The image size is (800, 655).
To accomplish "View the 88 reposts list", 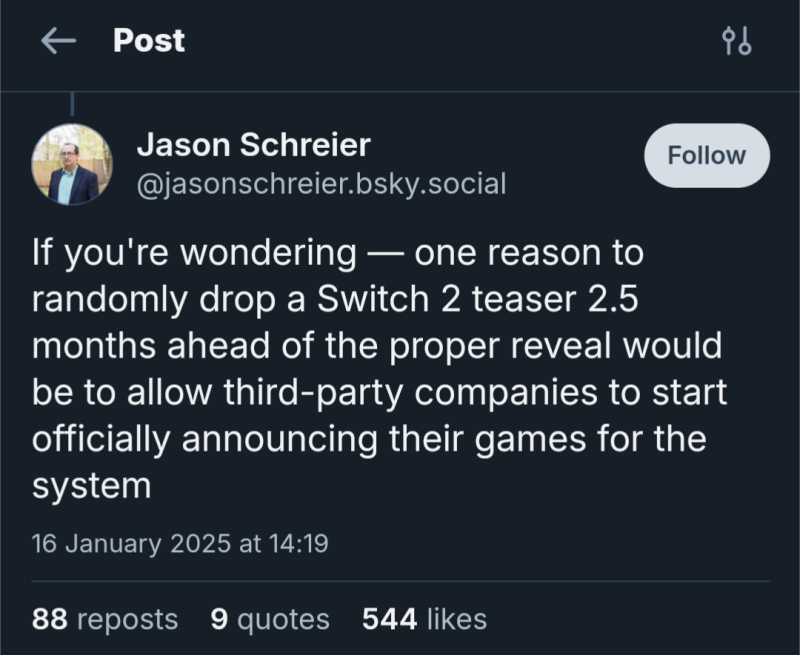I will 105,619.
